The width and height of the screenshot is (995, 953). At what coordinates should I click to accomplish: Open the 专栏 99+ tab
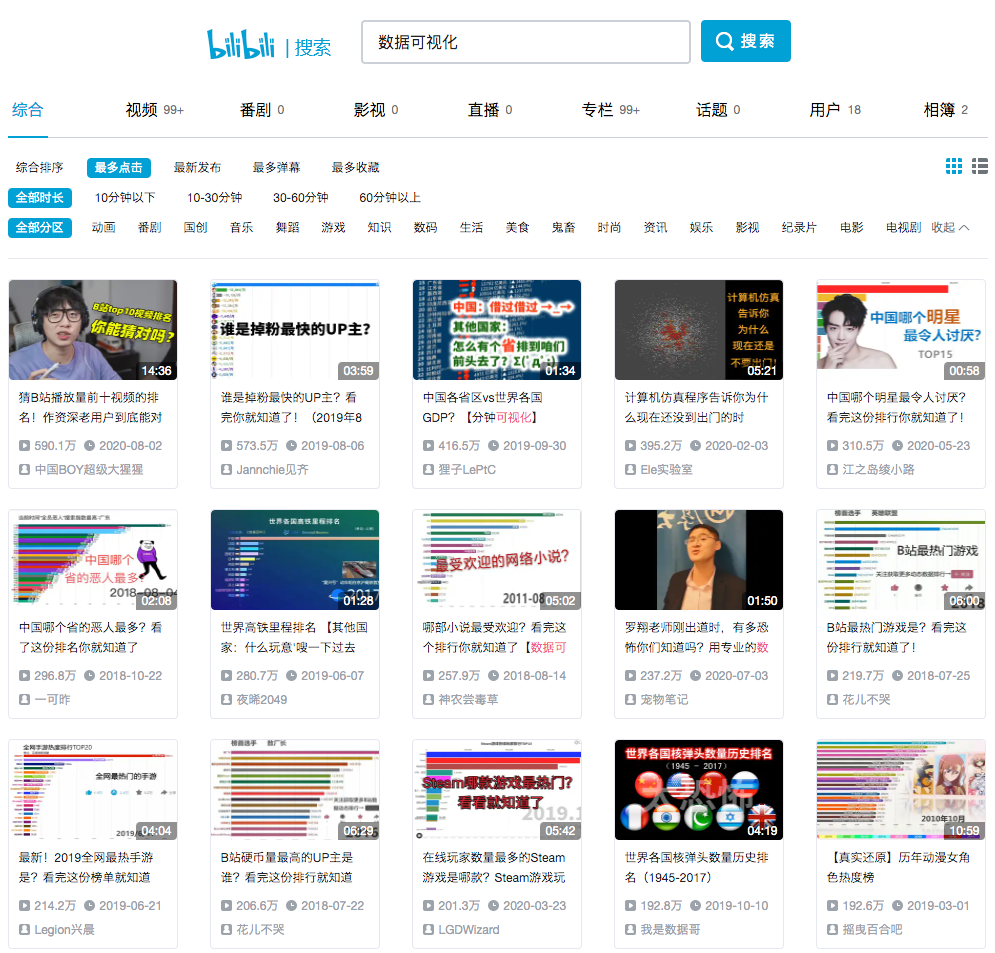pyautogui.click(x=610, y=110)
